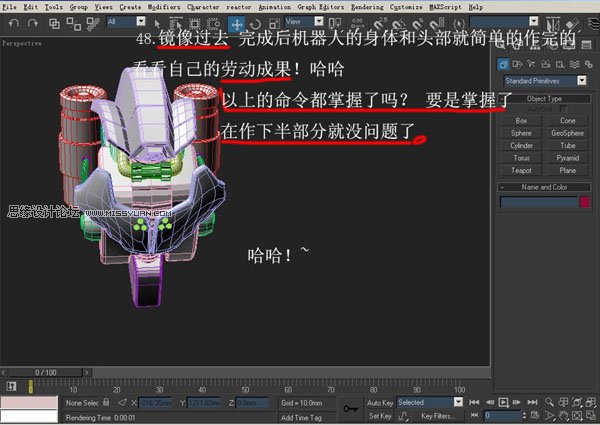600x425 pixels.
Task: Open the Mirror tool in toolbar
Action: [x=552, y=24]
